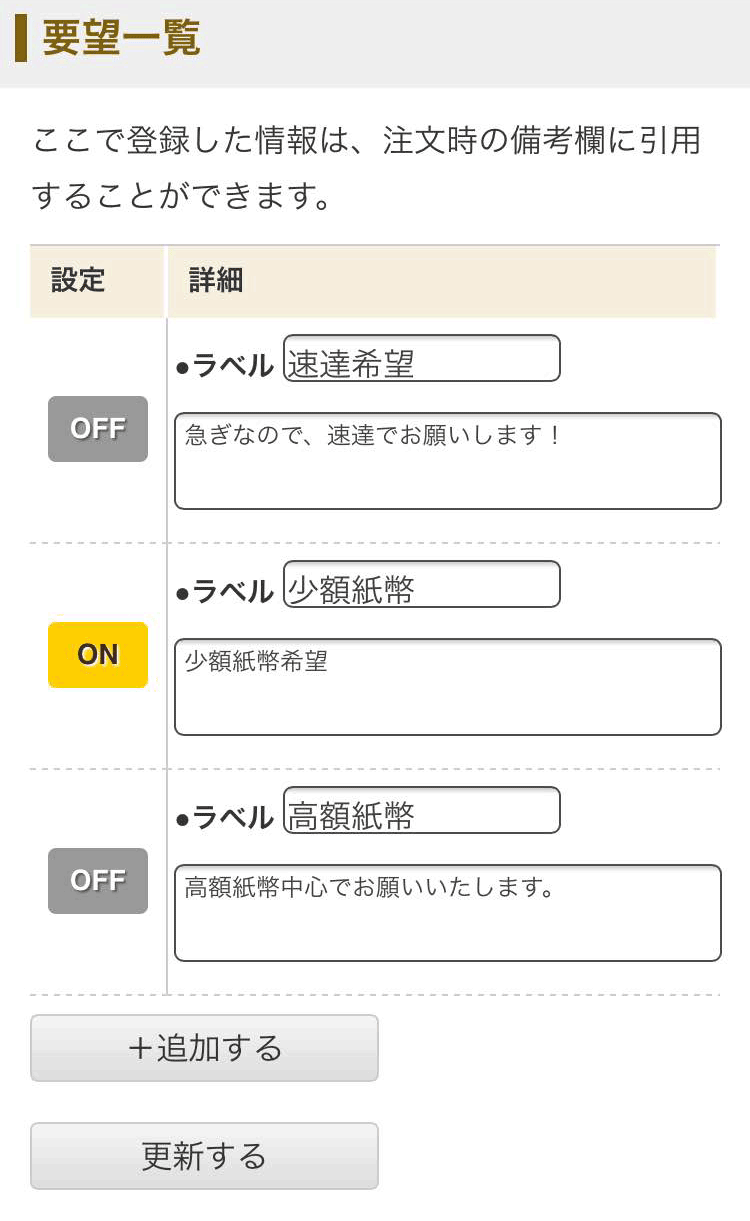Enable the OFF switch for 高額紙幣
The width and height of the screenshot is (750, 1221).
98,881
